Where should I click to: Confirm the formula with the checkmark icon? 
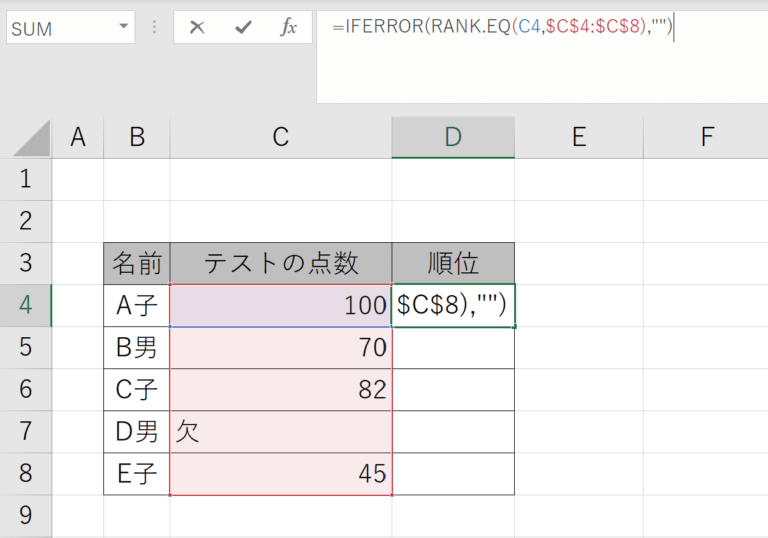(243, 27)
